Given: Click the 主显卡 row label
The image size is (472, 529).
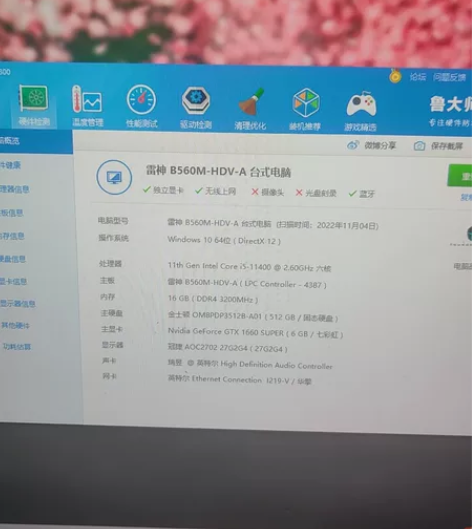Looking at the screenshot, I should point(112,329).
